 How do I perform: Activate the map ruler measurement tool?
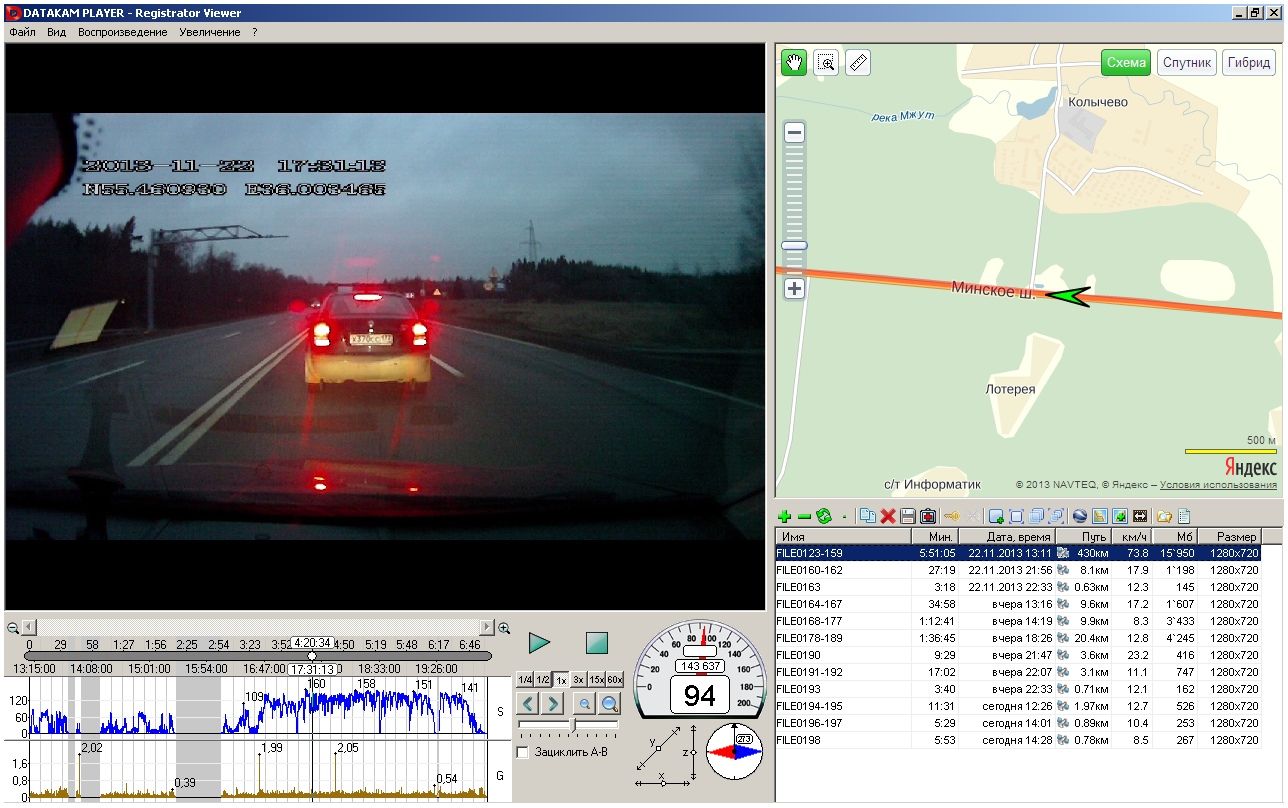point(857,63)
